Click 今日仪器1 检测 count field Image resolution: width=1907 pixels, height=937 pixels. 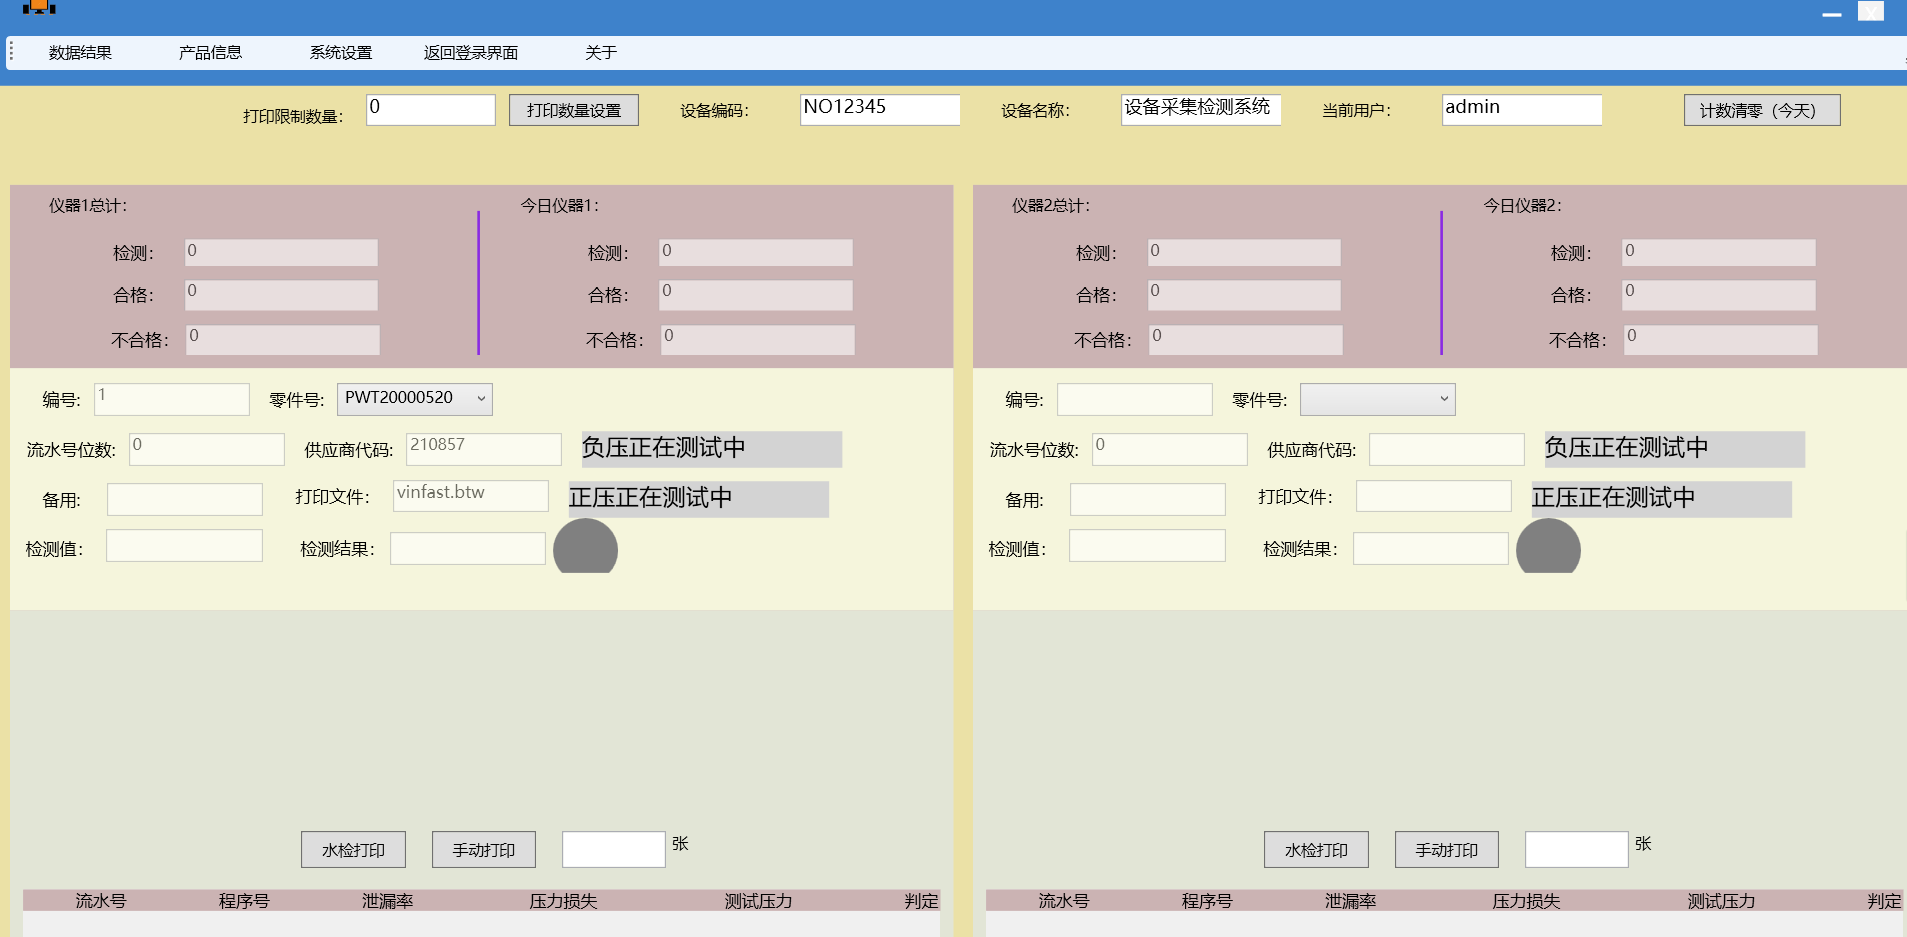point(756,252)
